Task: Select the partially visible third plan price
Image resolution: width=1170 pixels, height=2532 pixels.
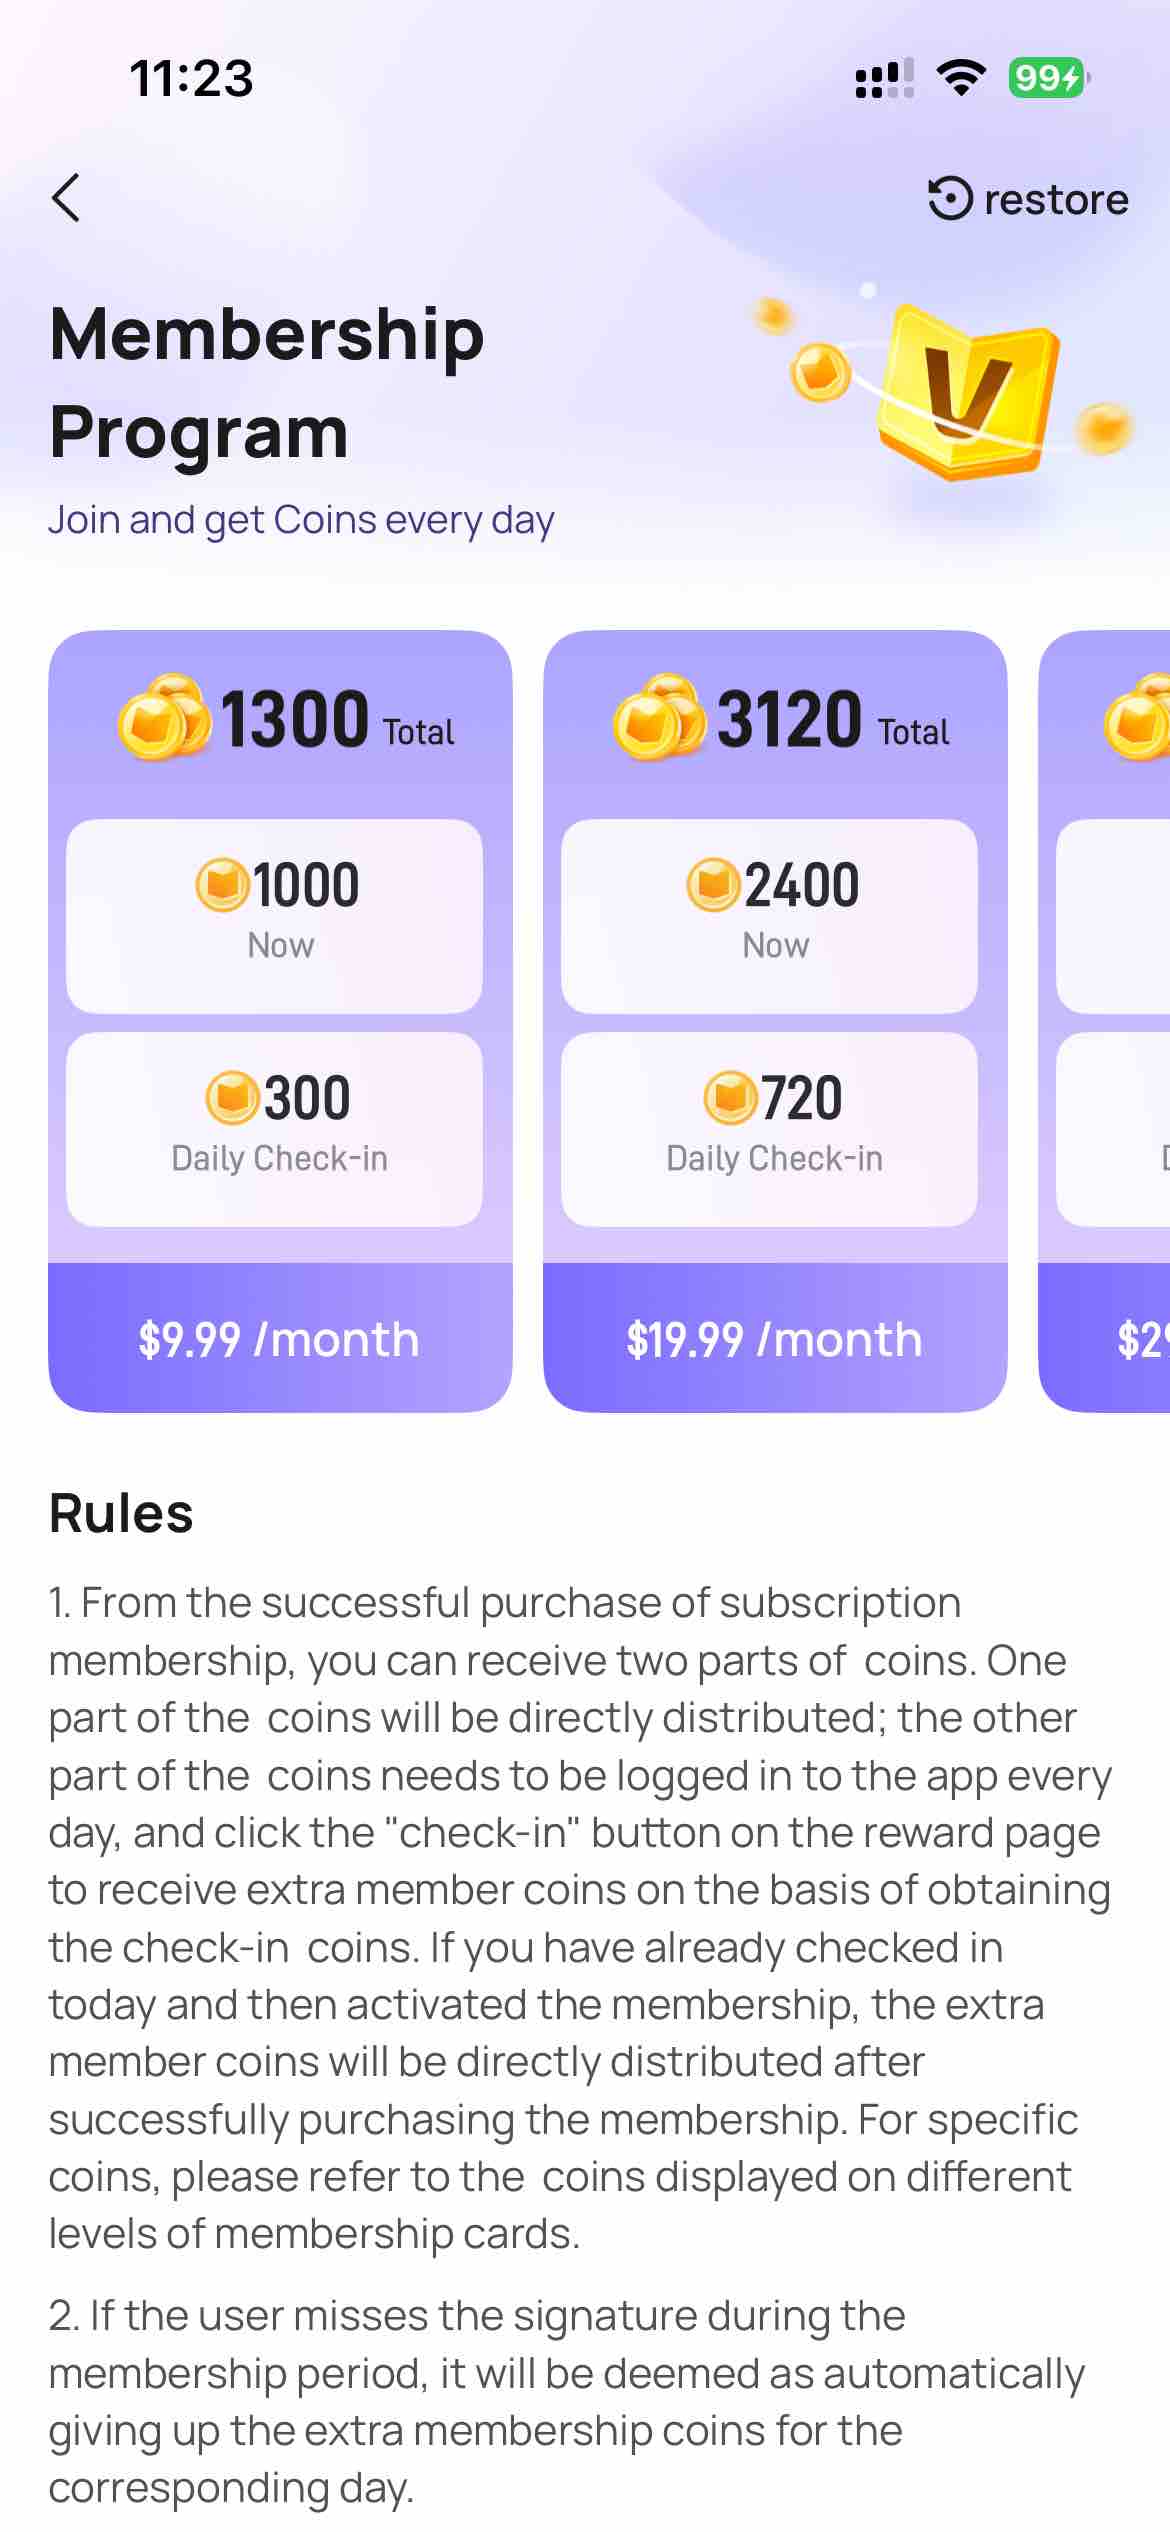Action: tap(1140, 1338)
